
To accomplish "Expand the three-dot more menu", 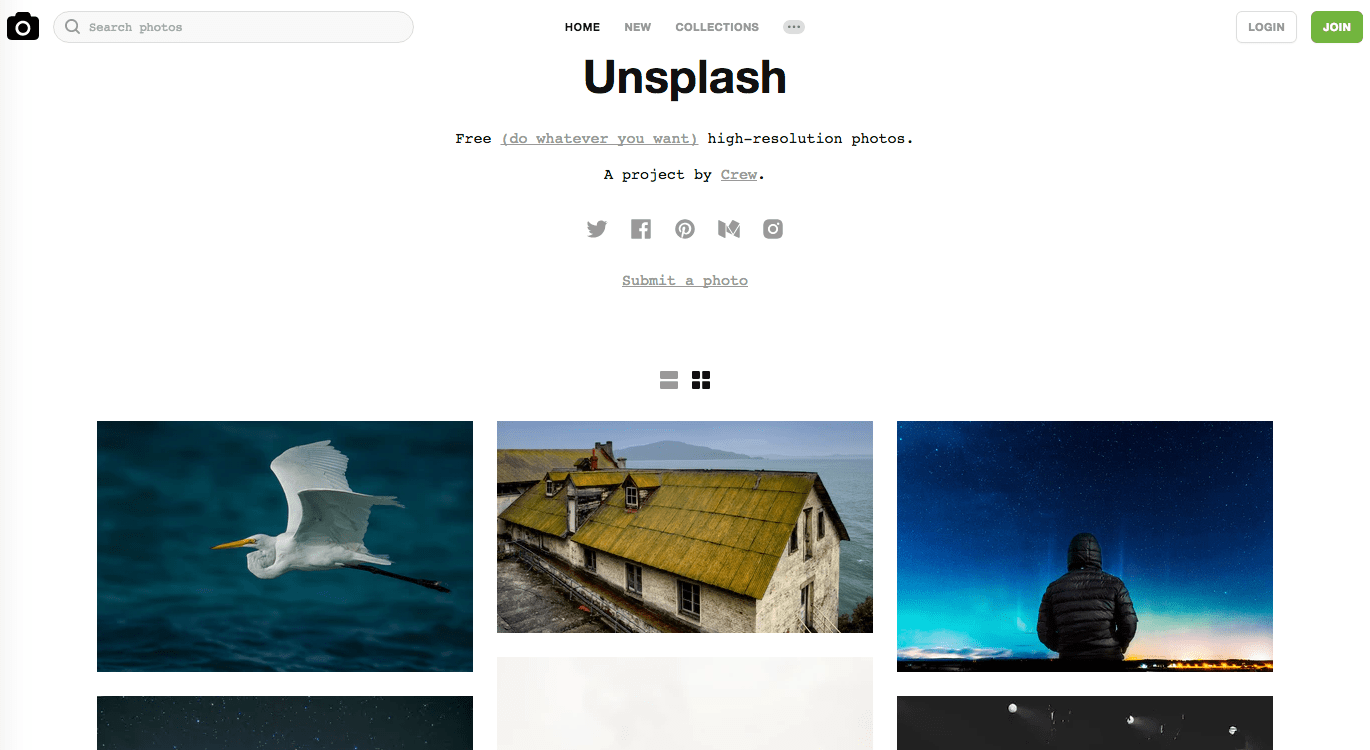I will coord(794,27).
